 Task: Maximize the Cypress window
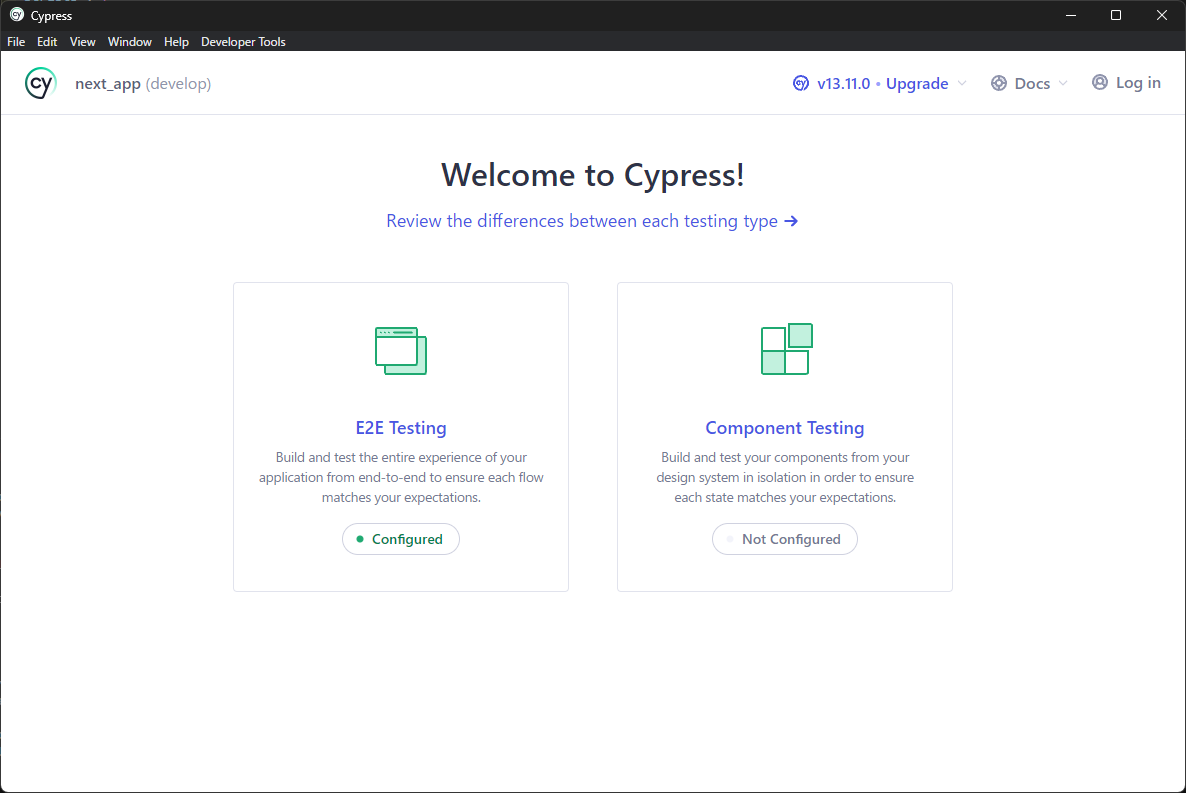tap(1116, 15)
